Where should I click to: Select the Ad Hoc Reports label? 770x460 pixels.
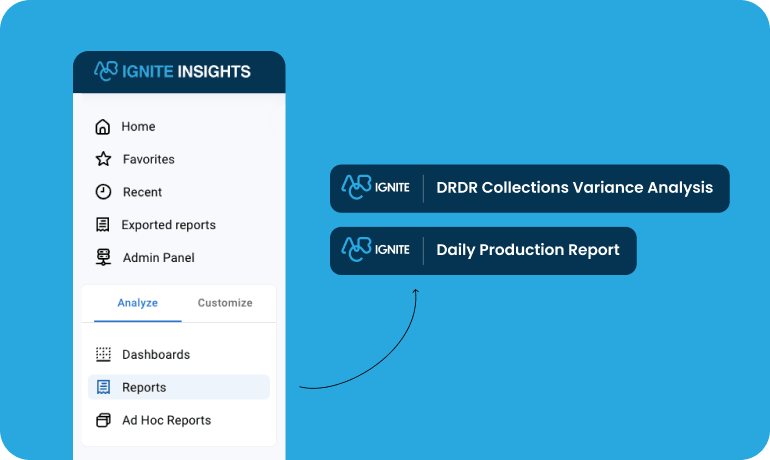tap(166, 420)
